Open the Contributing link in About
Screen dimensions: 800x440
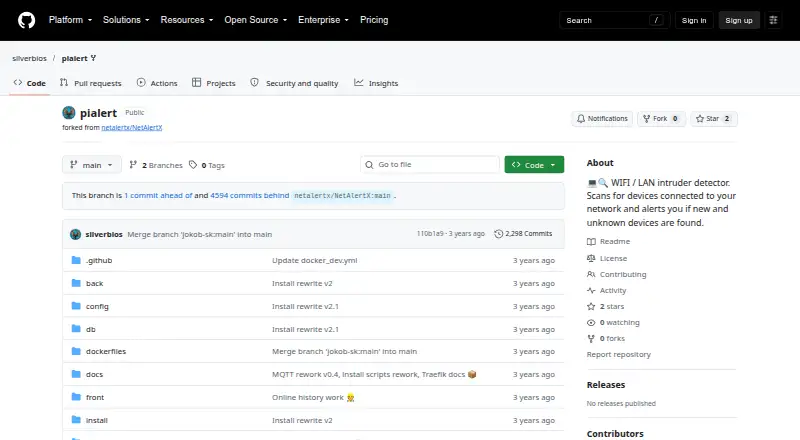[617, 274]
